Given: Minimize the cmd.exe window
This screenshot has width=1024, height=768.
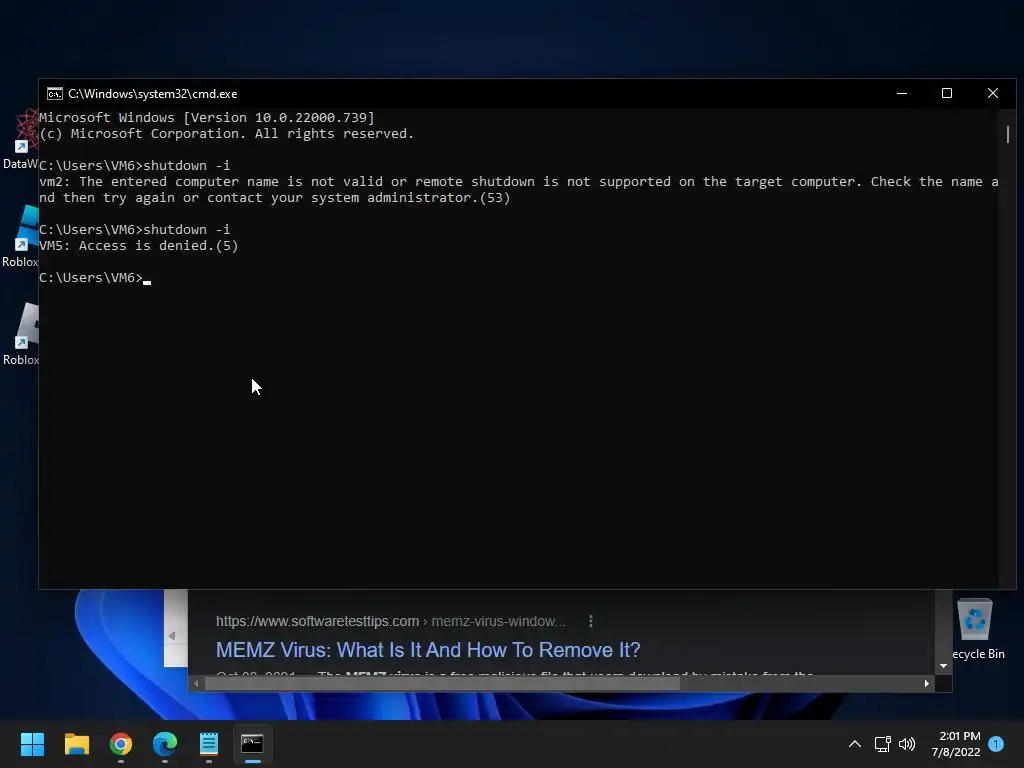Looking at the screenshot, I should tap(902, 93).
